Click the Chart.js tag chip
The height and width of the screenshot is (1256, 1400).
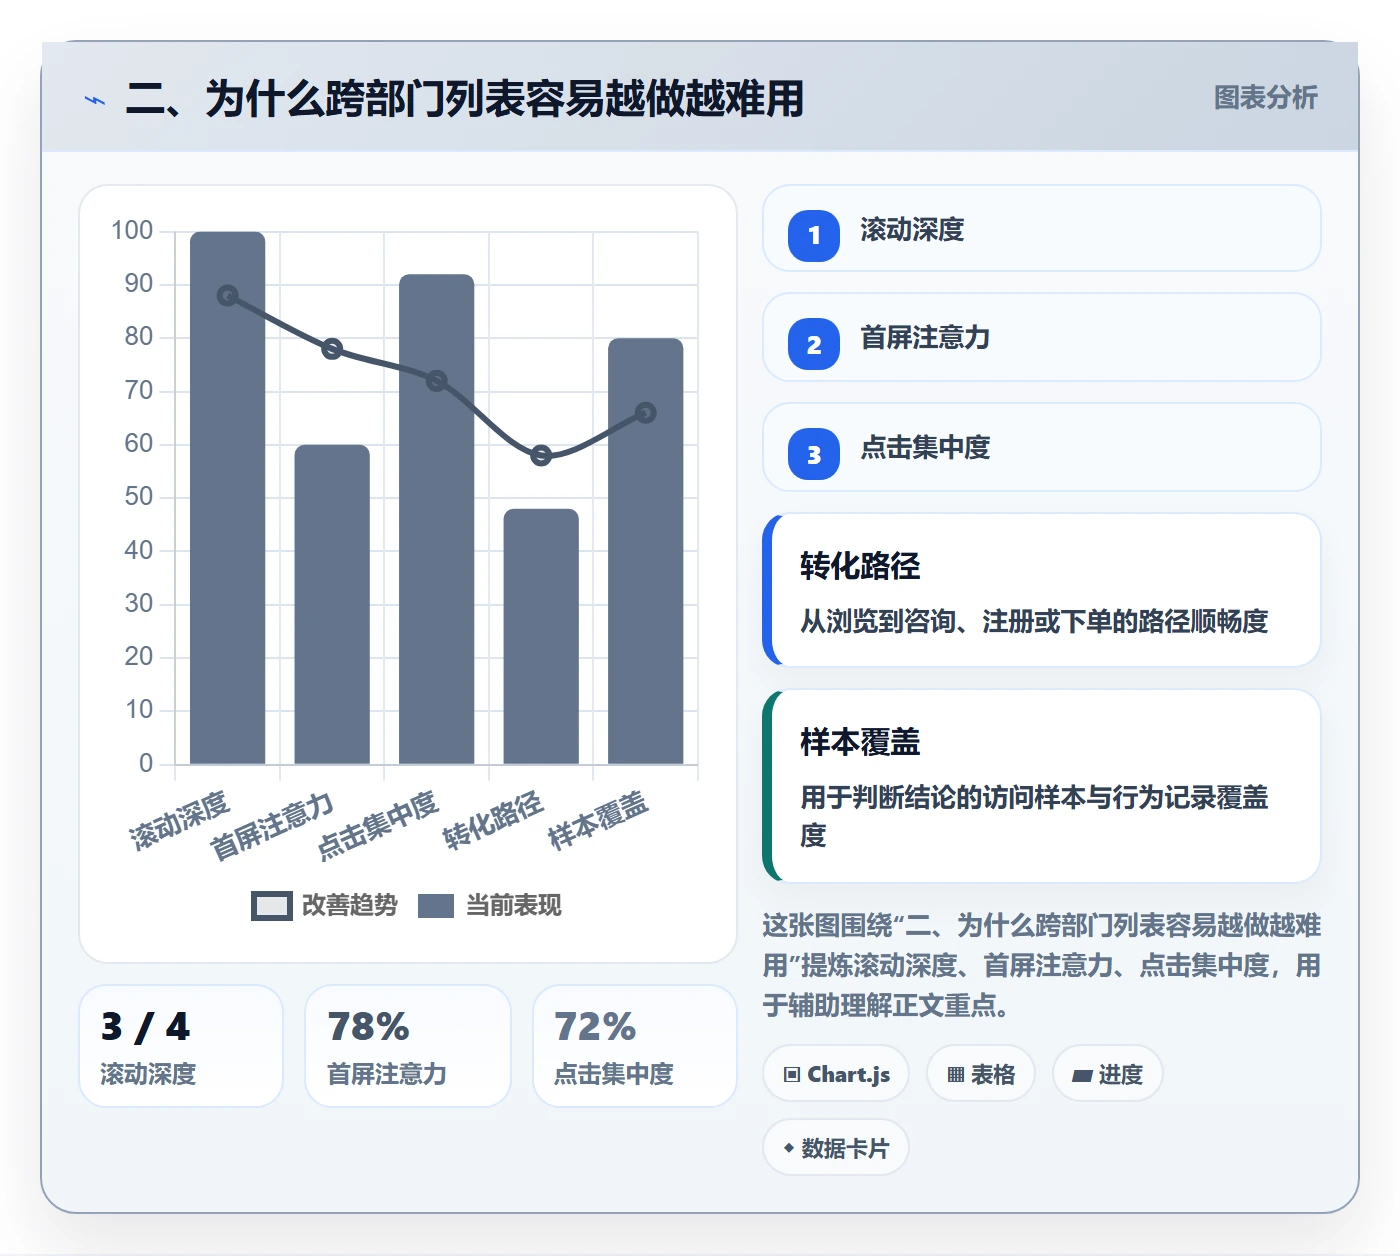point(836,1074)
